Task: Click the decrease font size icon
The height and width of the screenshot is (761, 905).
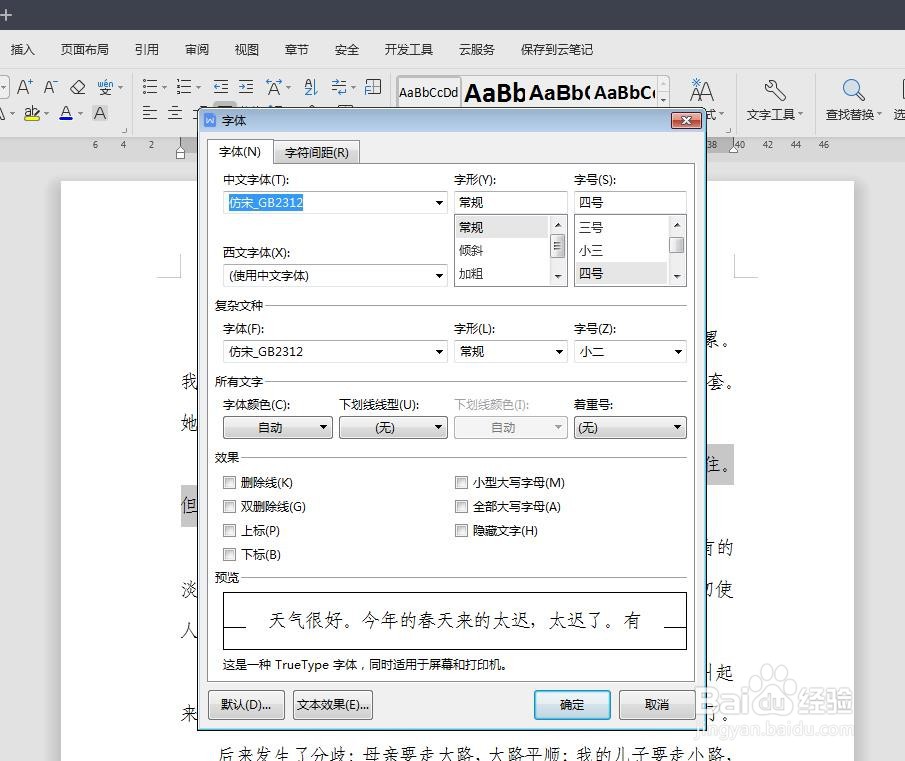Action: (49, 86)
